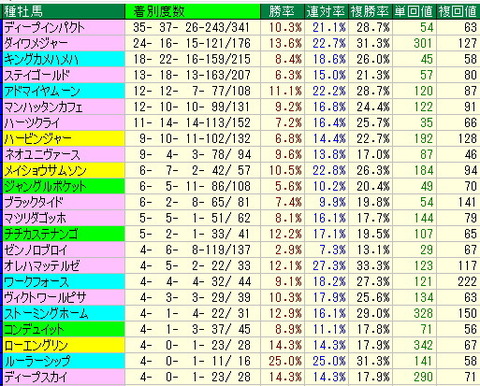
Task: Select 28.7% 複勝率 in ディープインパクト row
Action: point(373,27)
